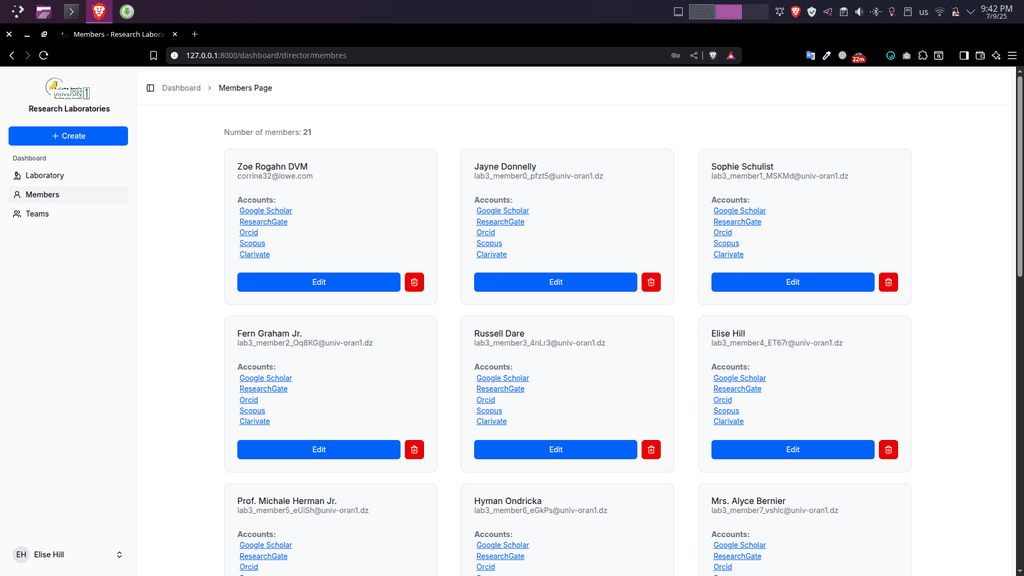
Task: Toggle the sidebar panel icon
Action: tap(150, 88)
